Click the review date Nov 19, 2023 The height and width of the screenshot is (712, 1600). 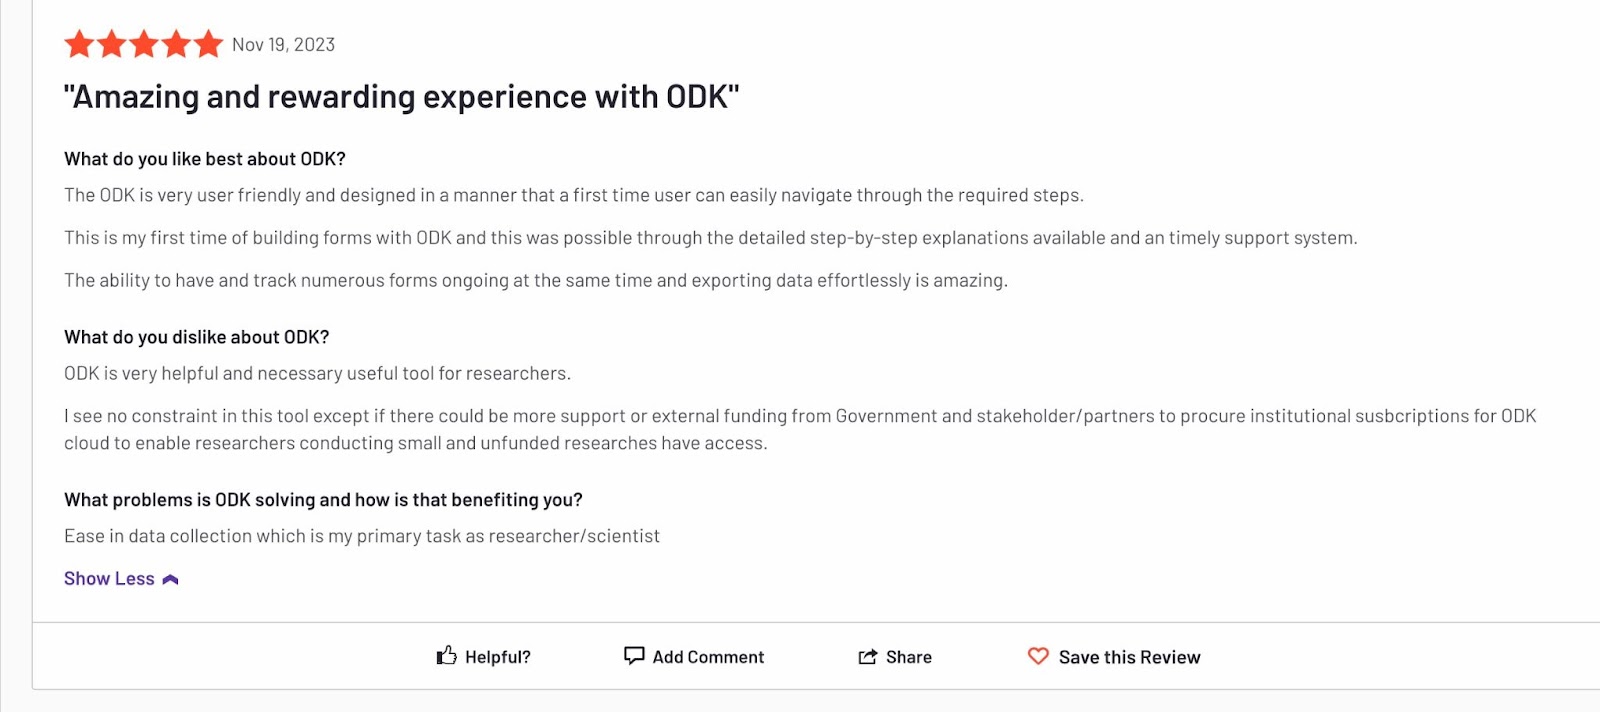284,45
